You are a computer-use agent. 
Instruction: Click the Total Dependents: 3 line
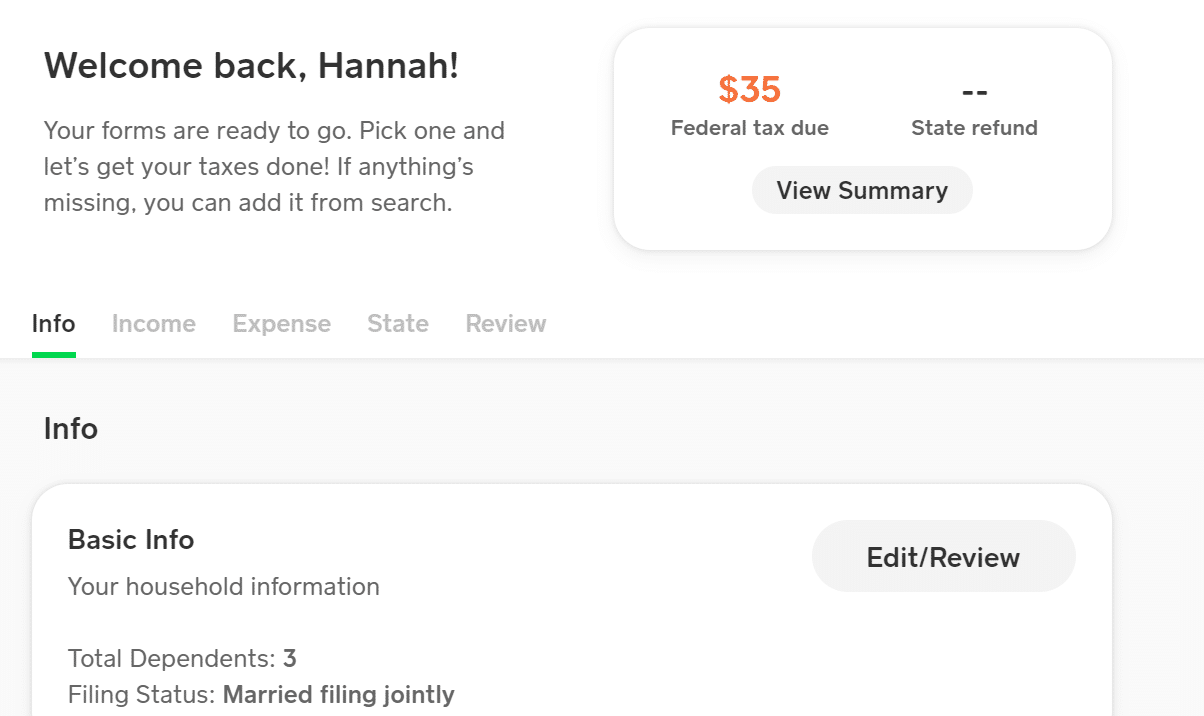tap(178, 658)
